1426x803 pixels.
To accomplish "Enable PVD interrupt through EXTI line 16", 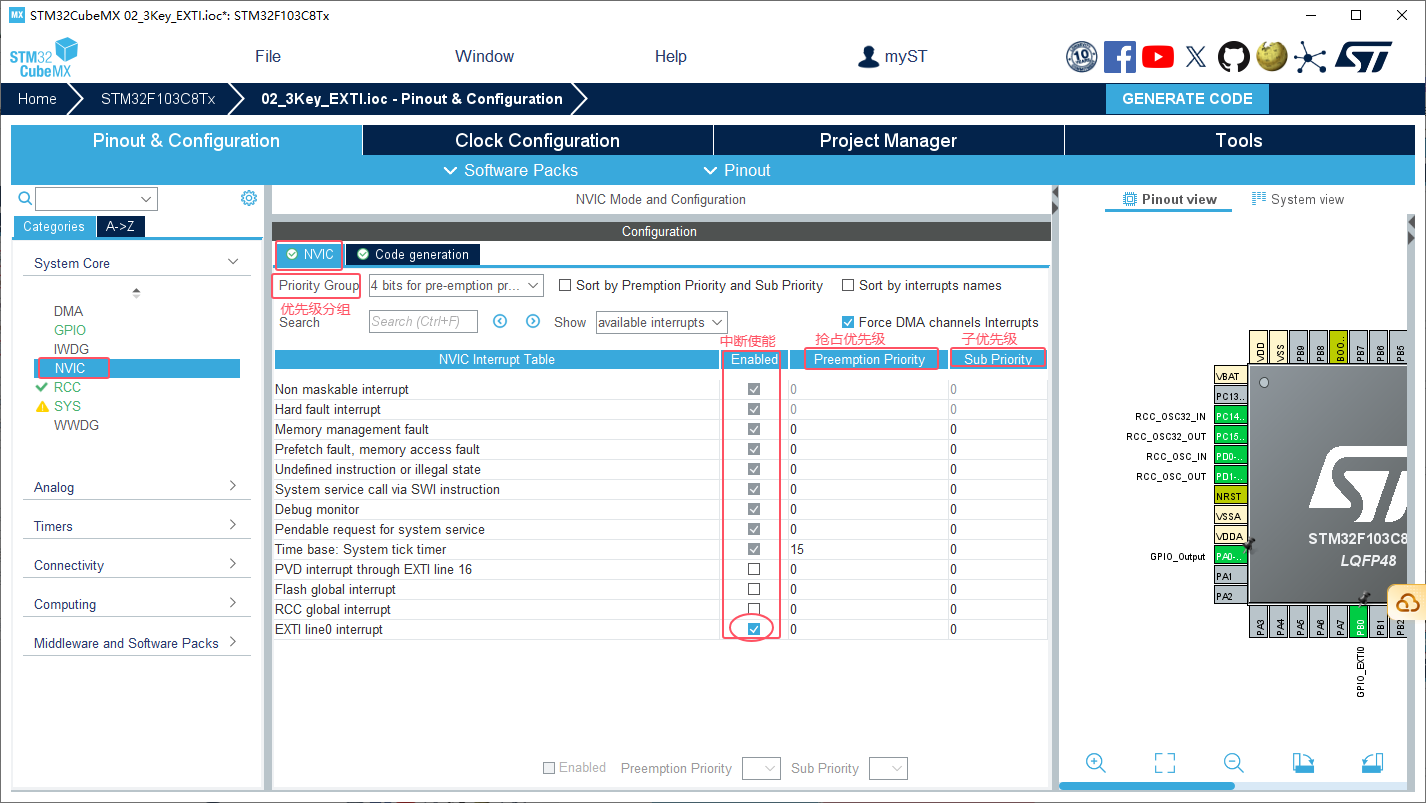I will click(x=754, y=569).
